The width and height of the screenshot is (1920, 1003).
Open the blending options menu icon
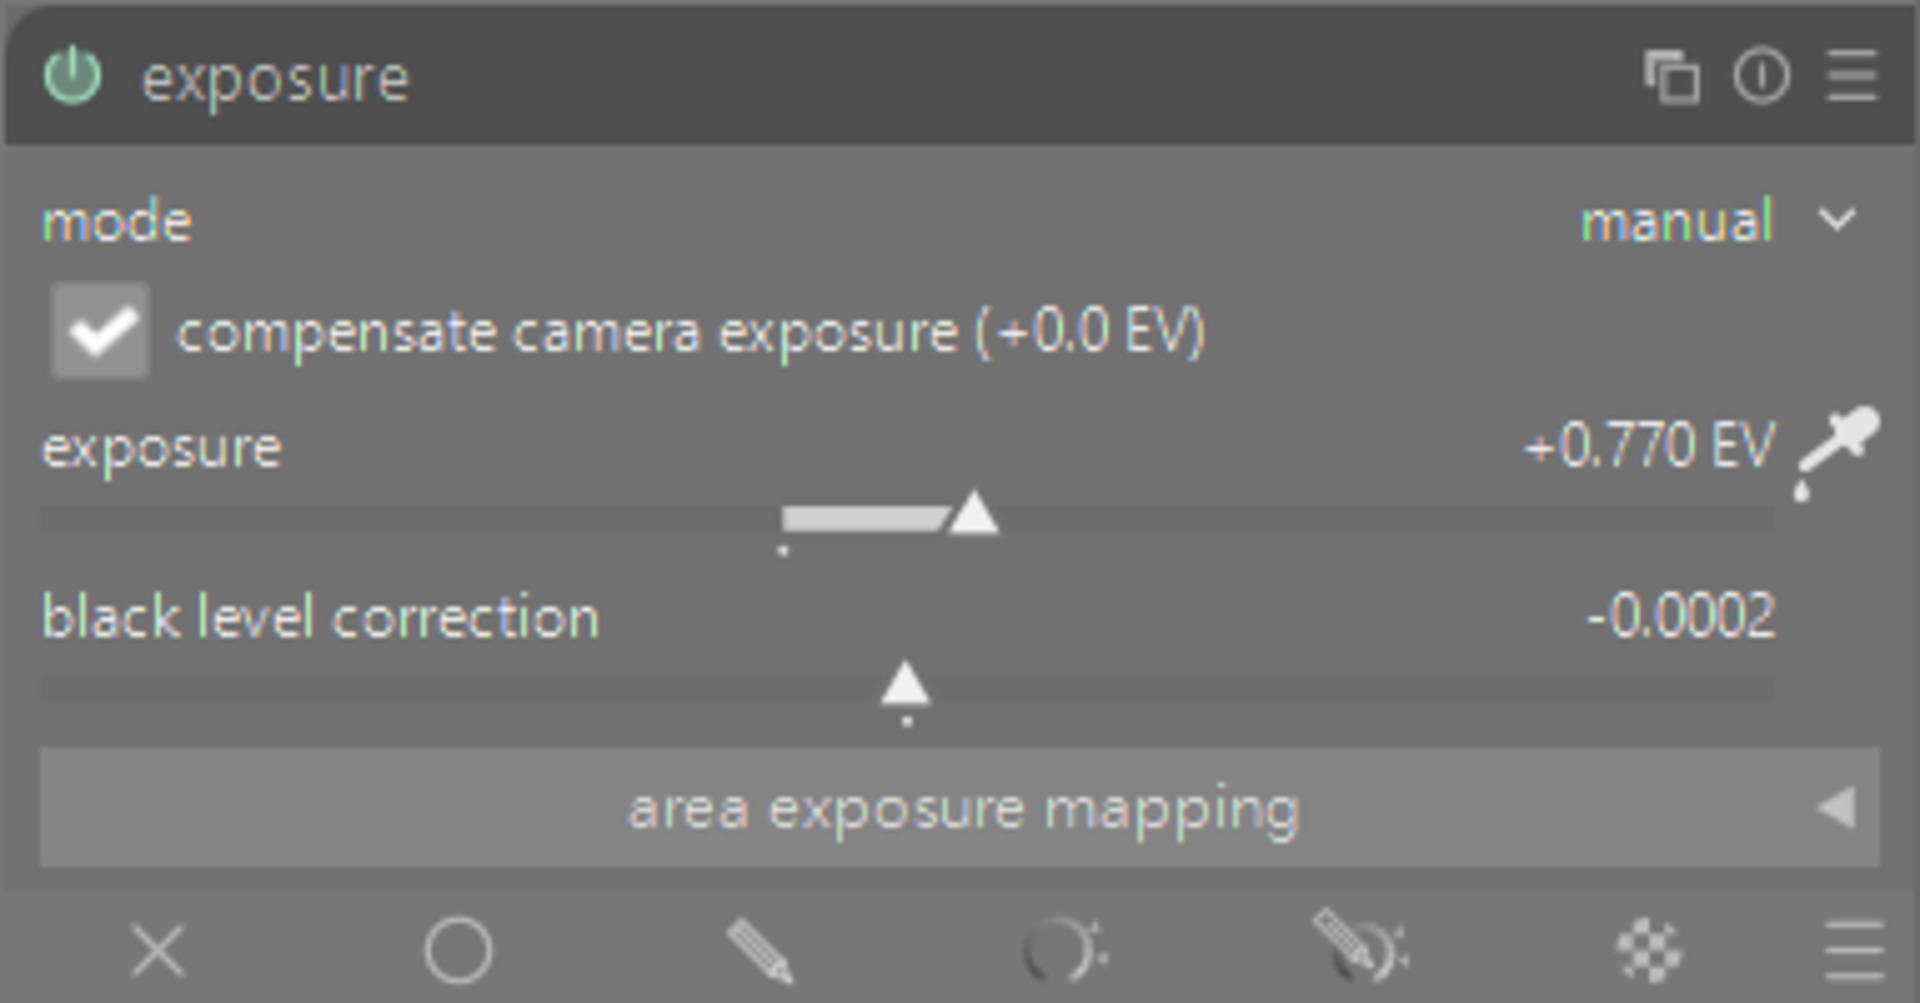(x=1853, y=949)
